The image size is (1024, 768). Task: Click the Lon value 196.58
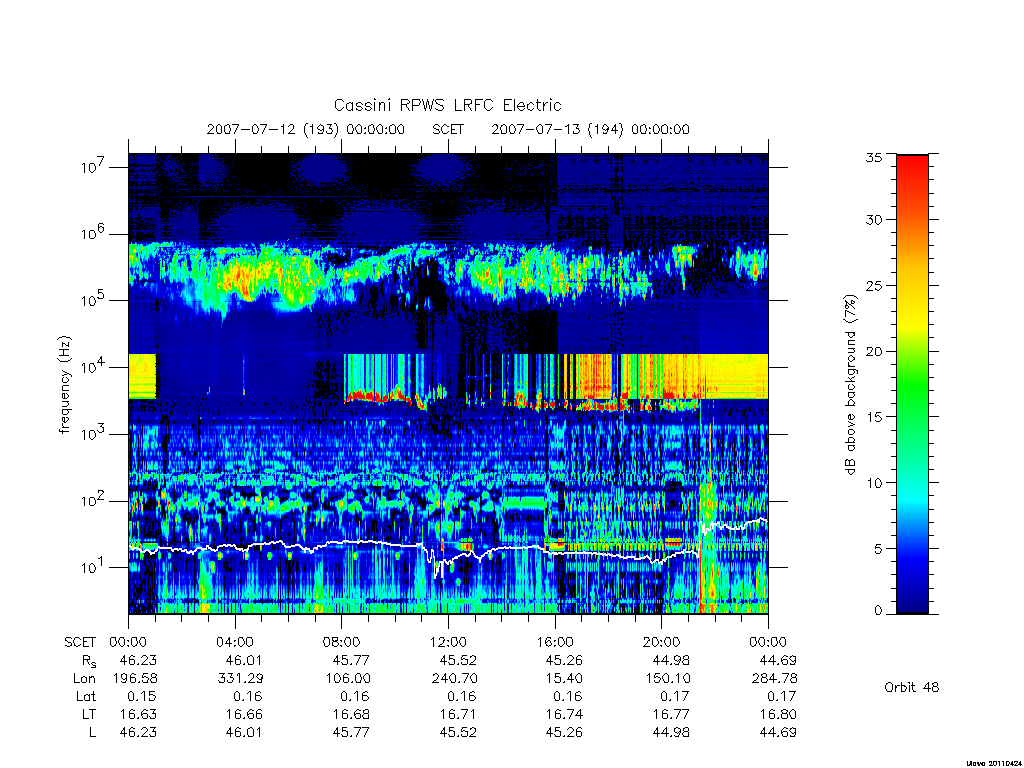coord(135,679)
